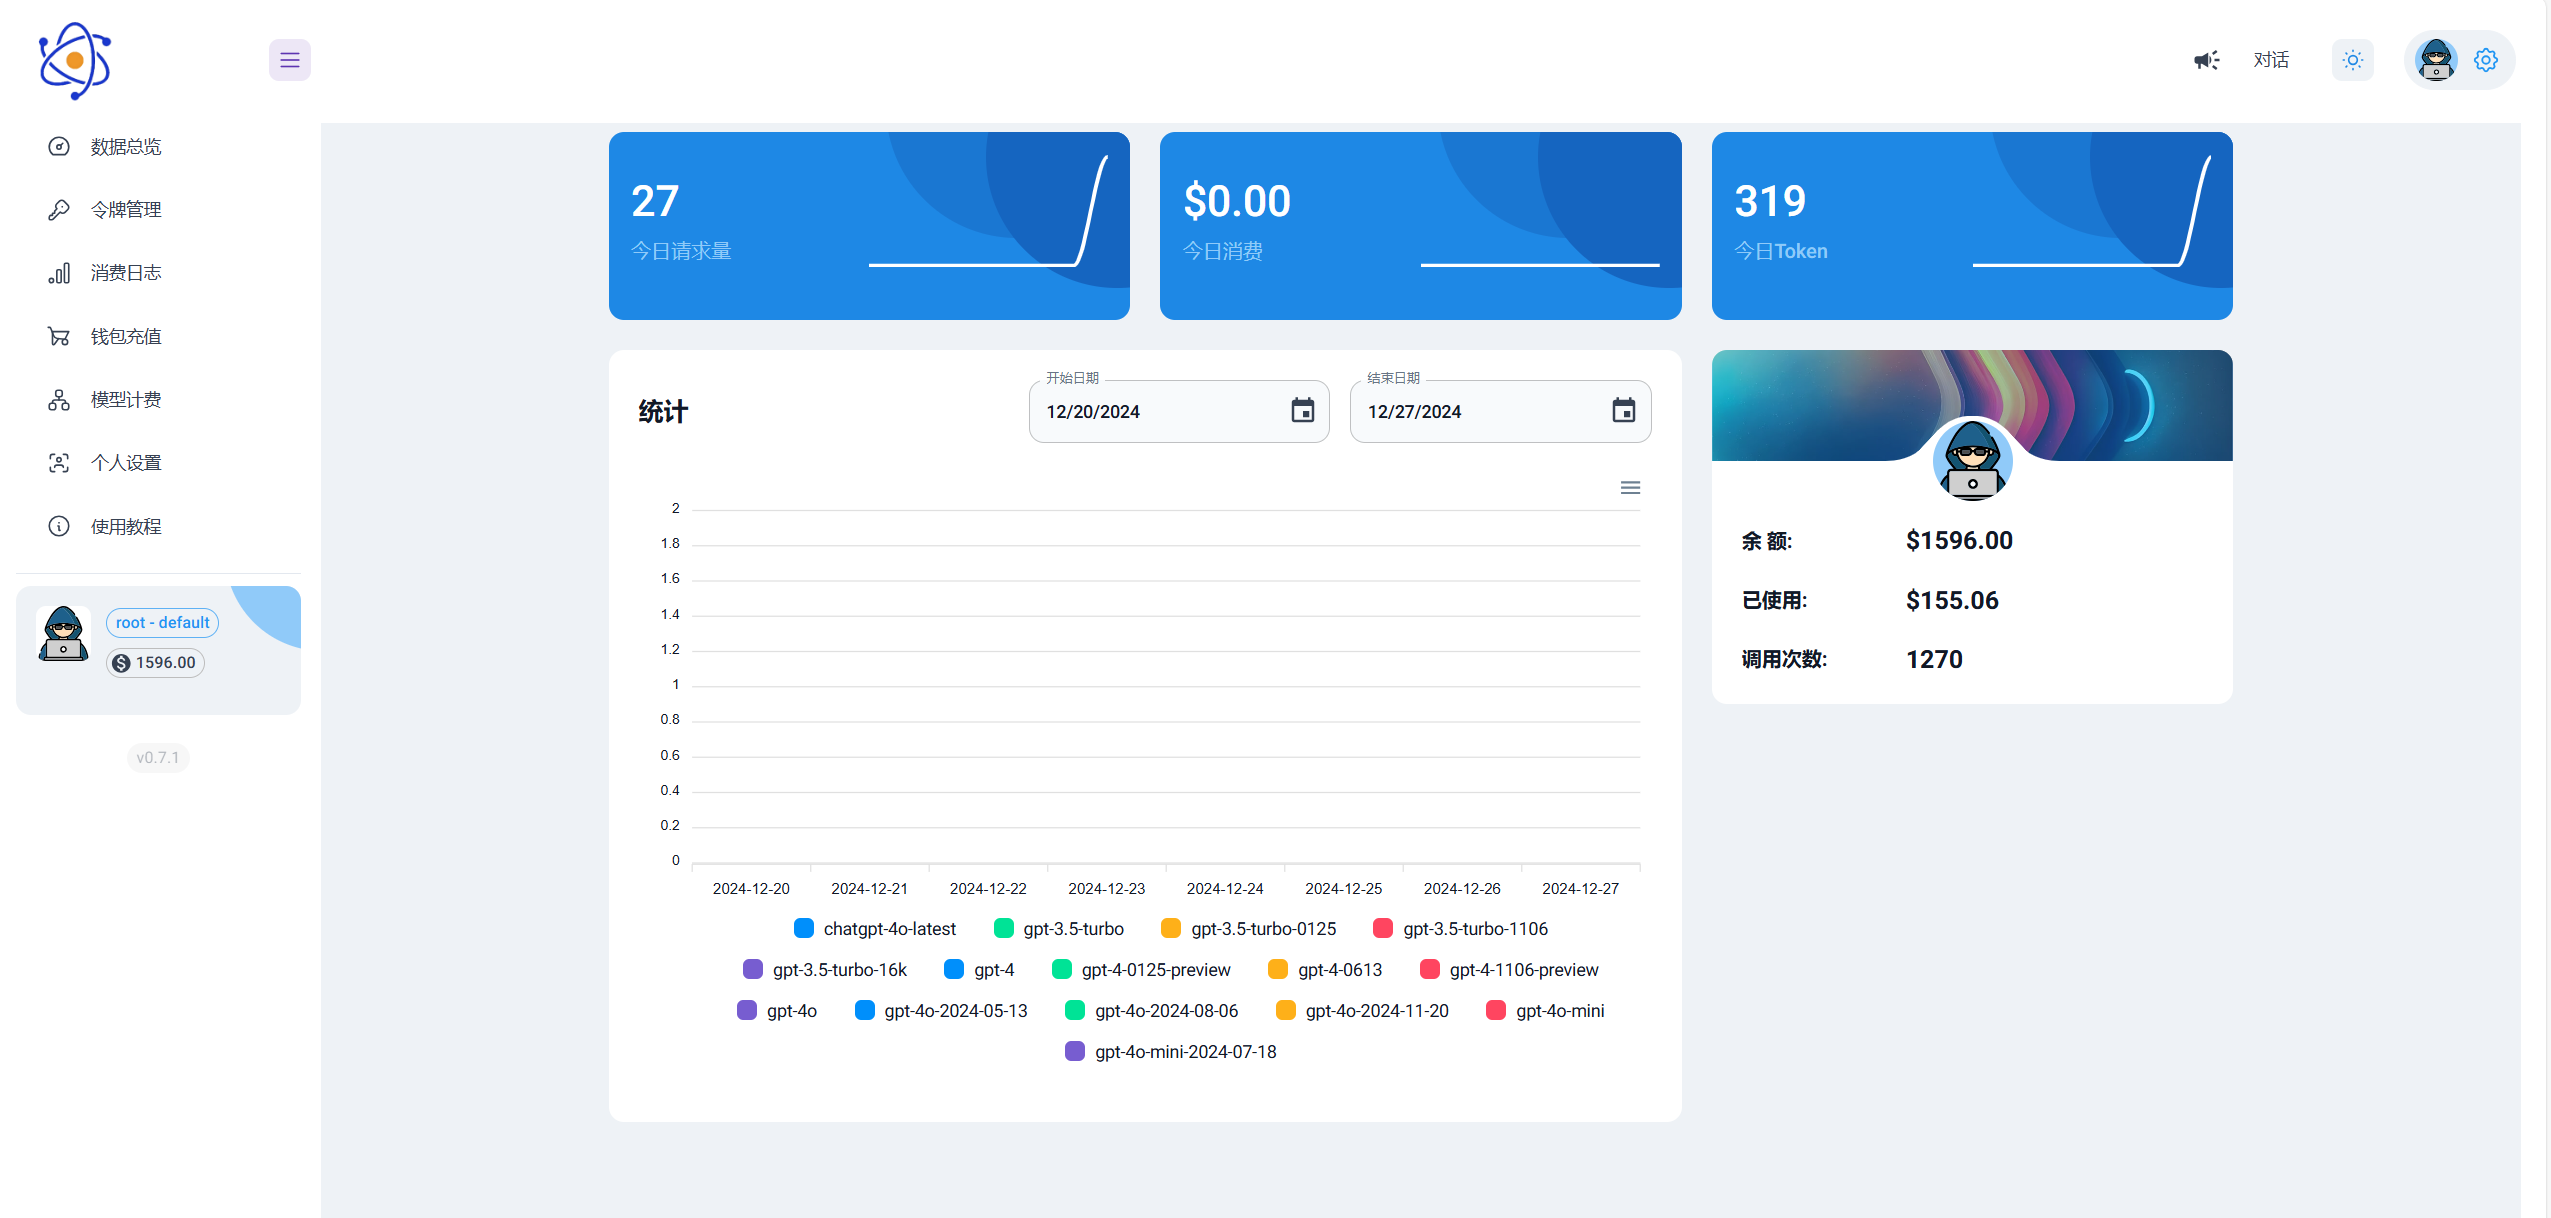Toggle gpt-3.5-turbo-0125 legend series
The width and height of the screenshot is (2551, 1218).
click(1248, 929)
